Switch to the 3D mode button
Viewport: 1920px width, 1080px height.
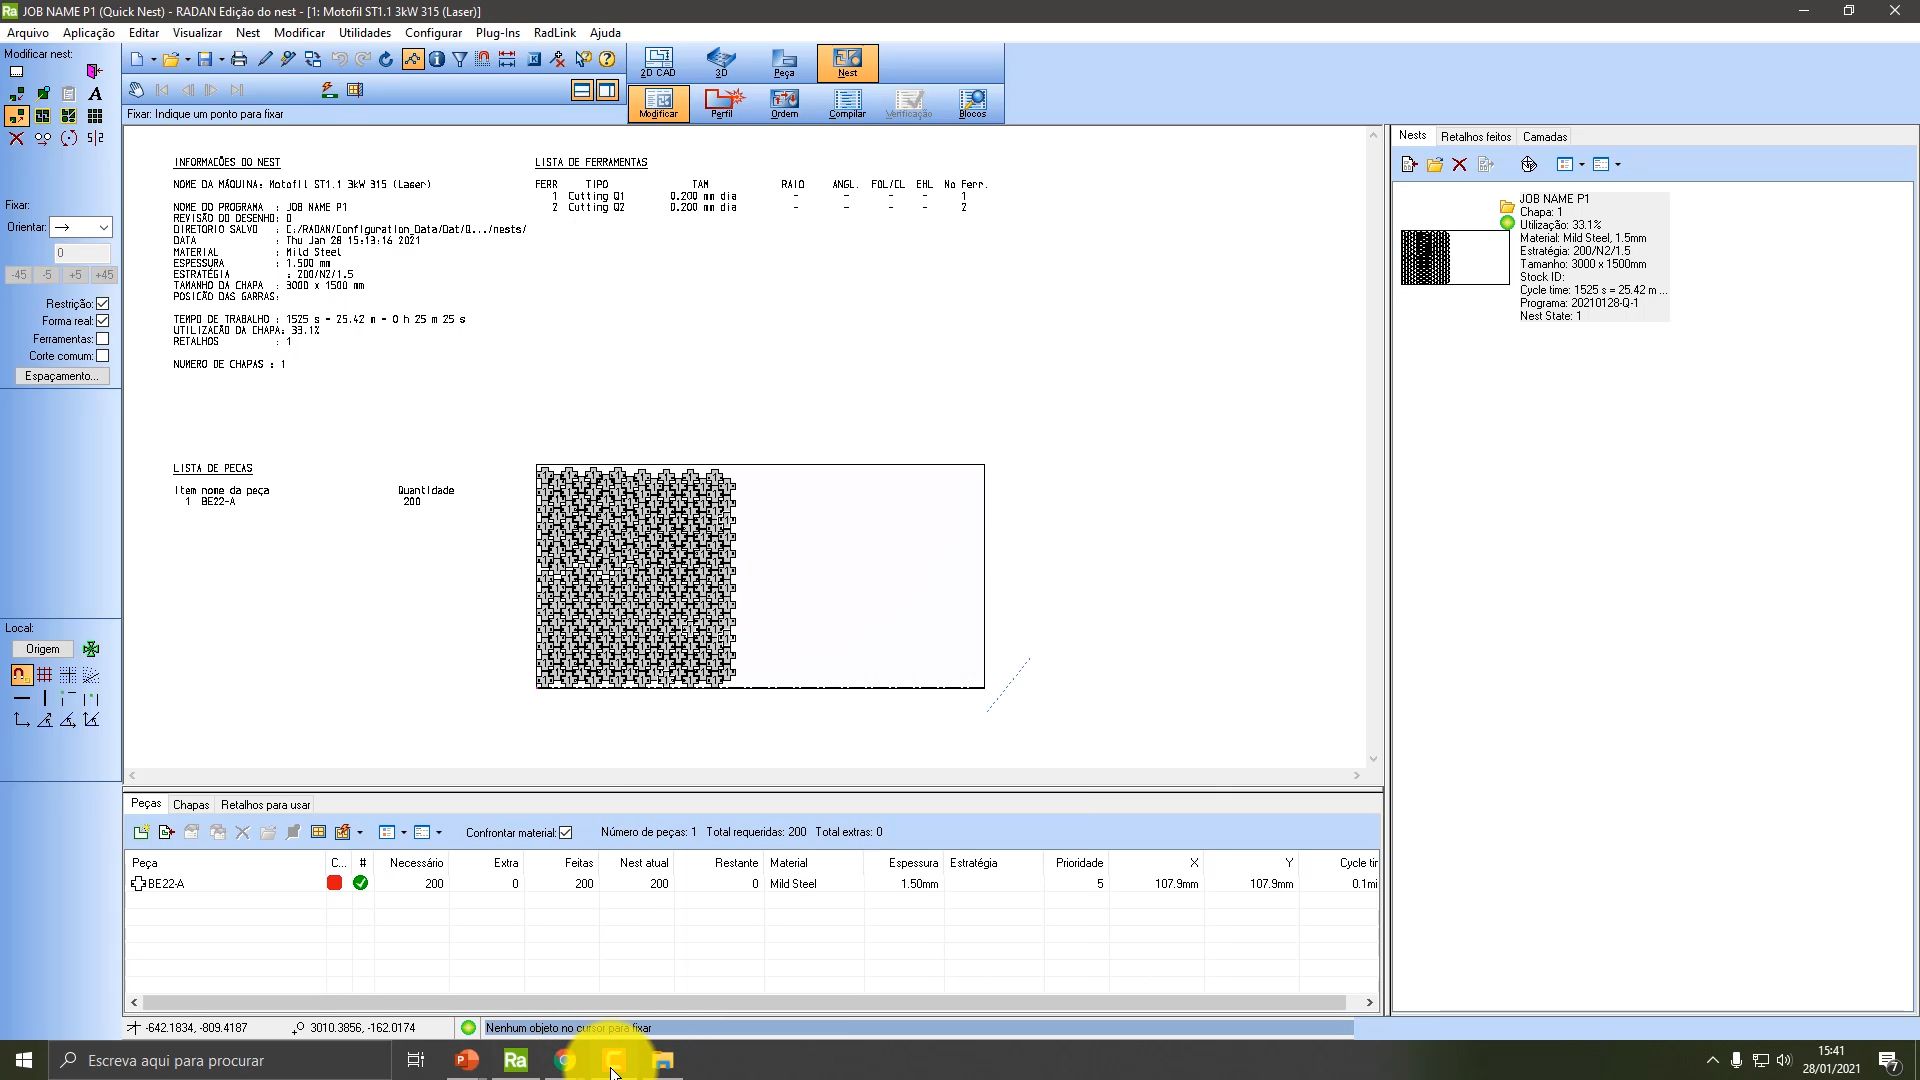click(x=721, y=62)
